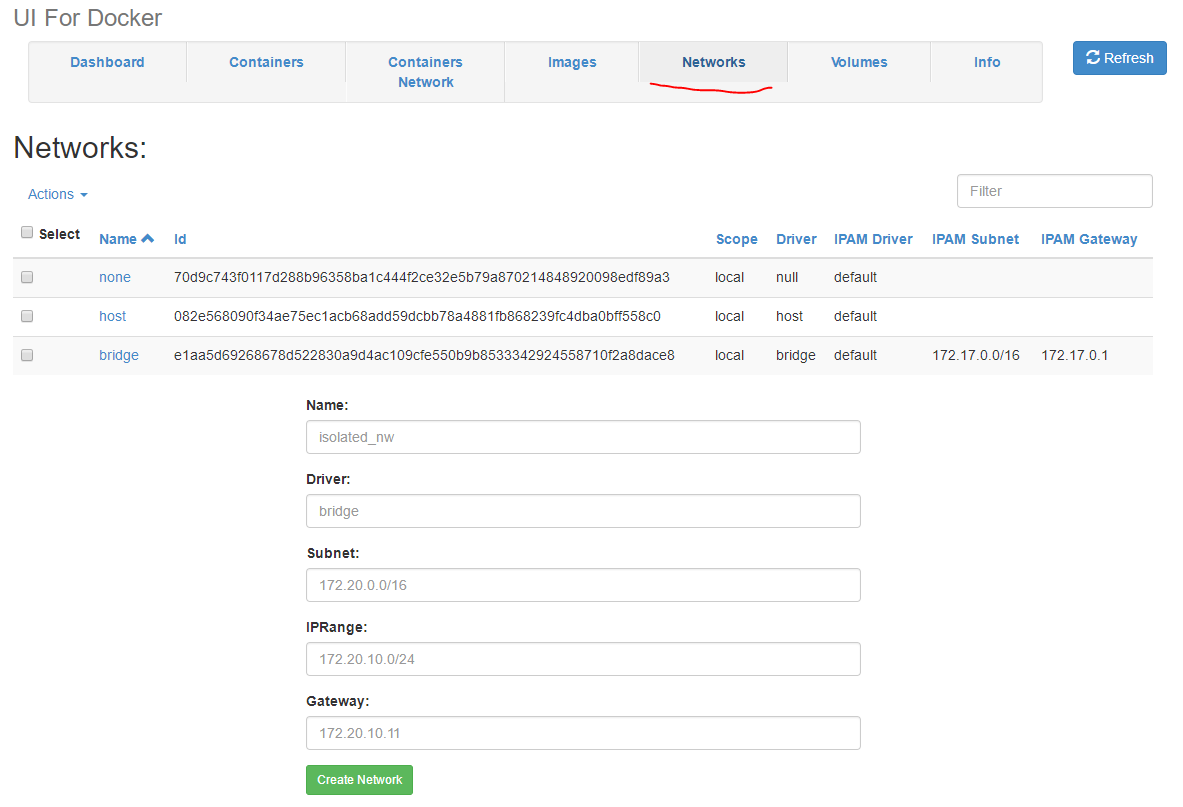Toggle the Select all checkbox
This screenshot has height=807, width=1183.
(27, 232)
